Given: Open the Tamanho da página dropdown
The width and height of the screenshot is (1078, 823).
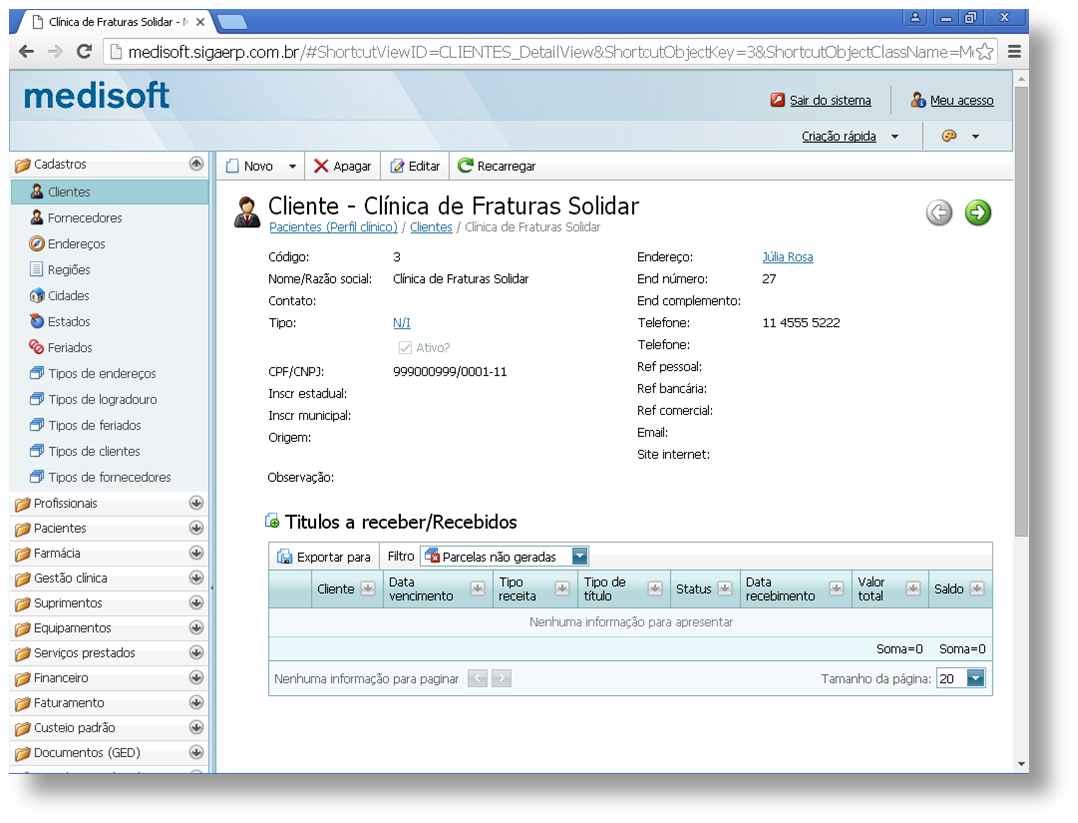Looking at the screenshot, I should click(x=976, y=679).
